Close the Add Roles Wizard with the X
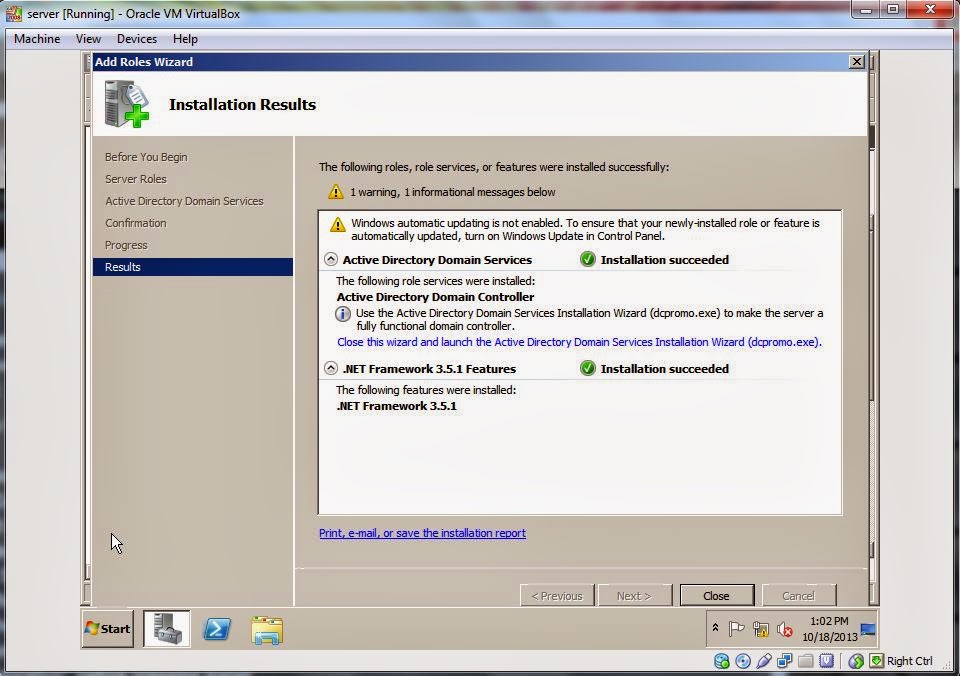Screen dimensions: 960x676 tap(857, 62)
